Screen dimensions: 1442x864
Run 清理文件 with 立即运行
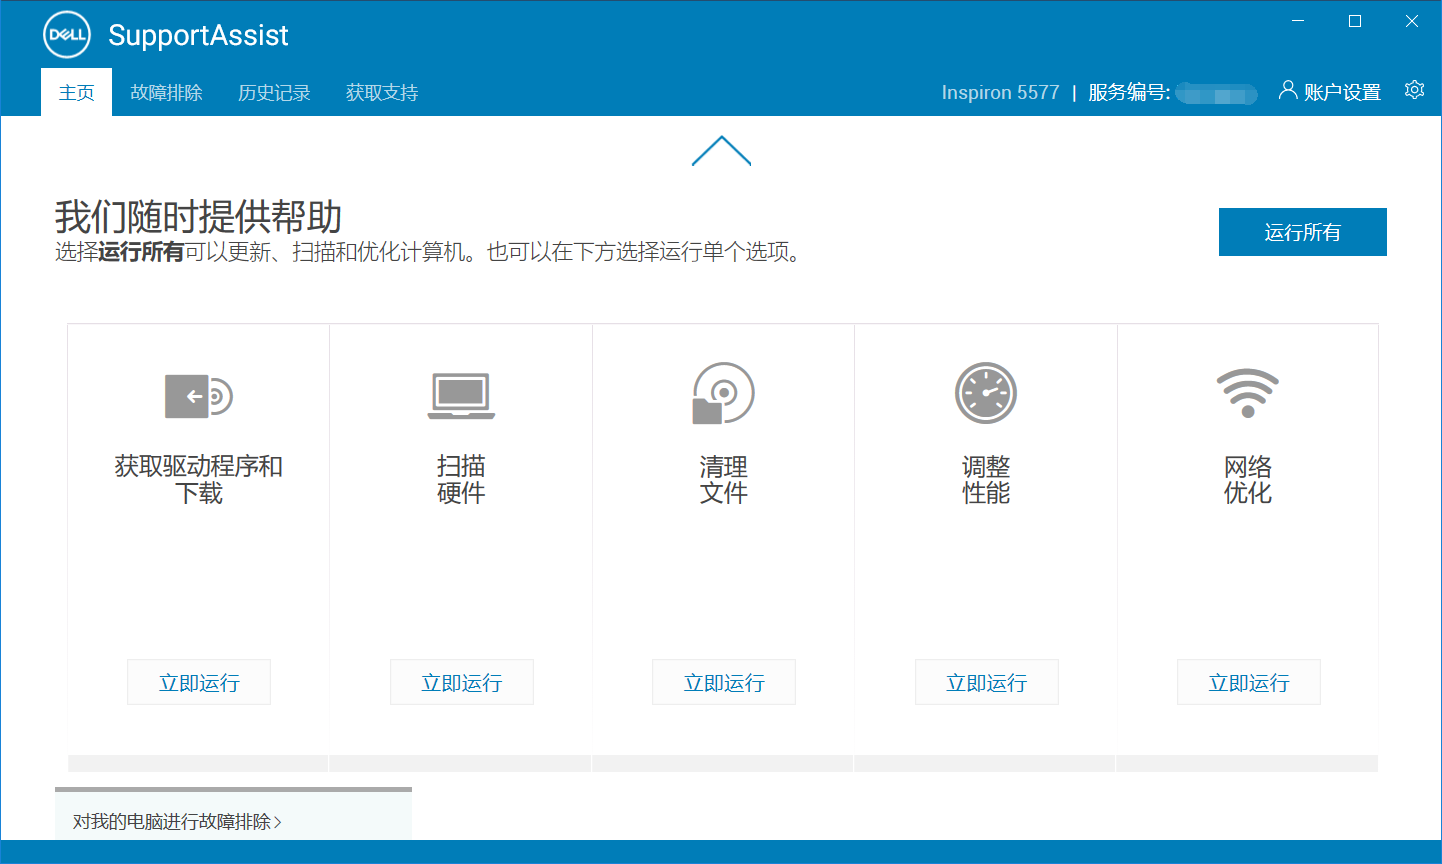[724, 682]
